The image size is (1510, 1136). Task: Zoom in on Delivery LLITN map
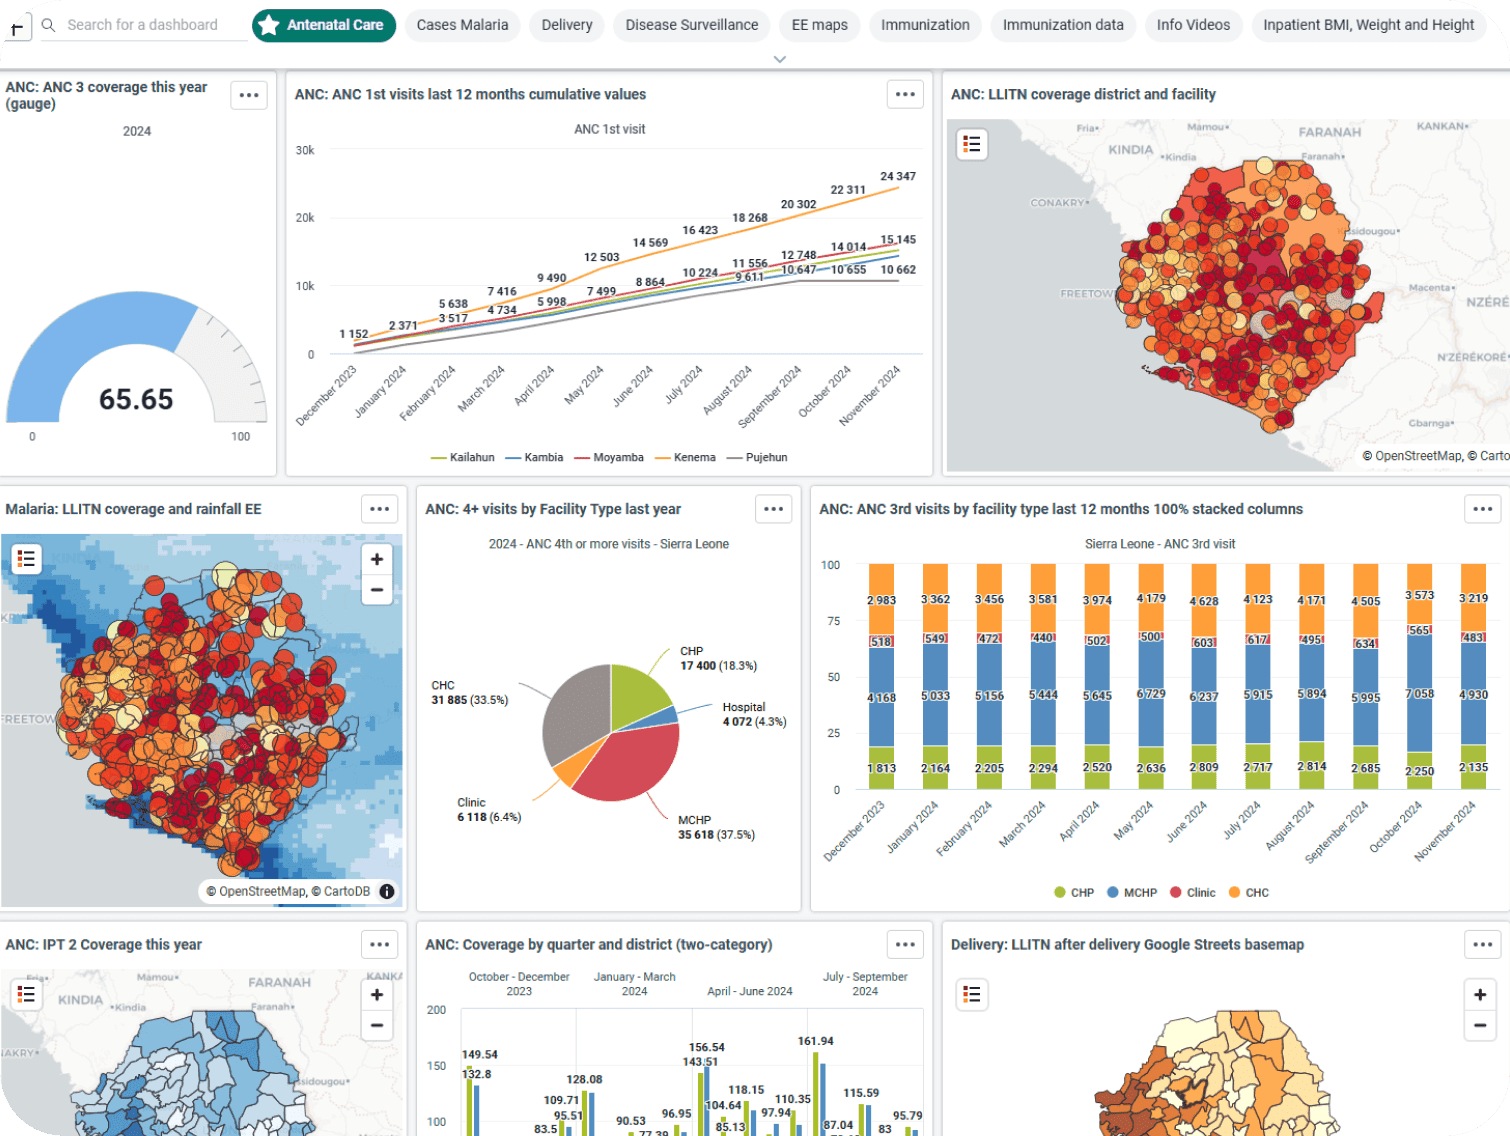(1480, 995)
